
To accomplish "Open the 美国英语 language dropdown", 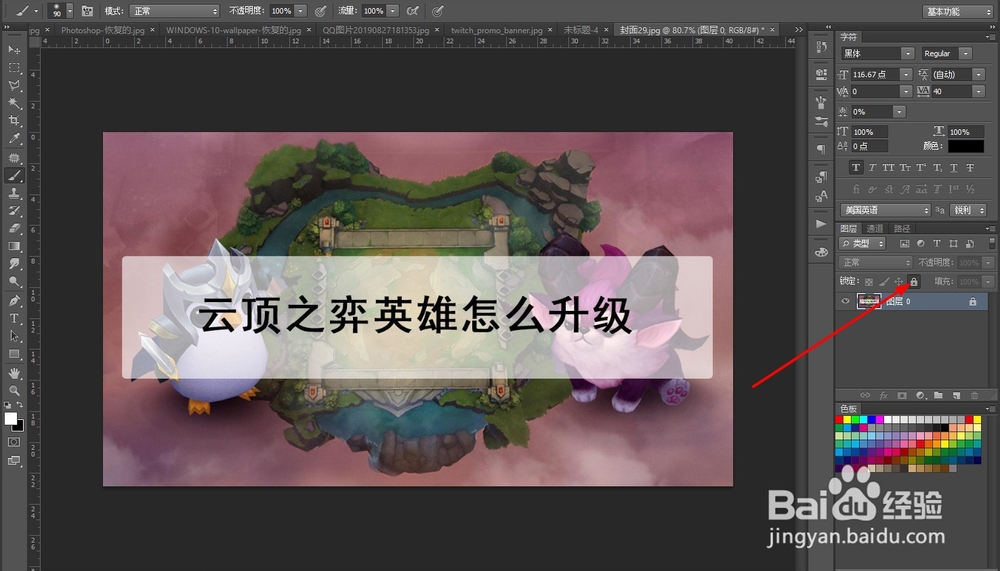I will [x=885, y=210].
